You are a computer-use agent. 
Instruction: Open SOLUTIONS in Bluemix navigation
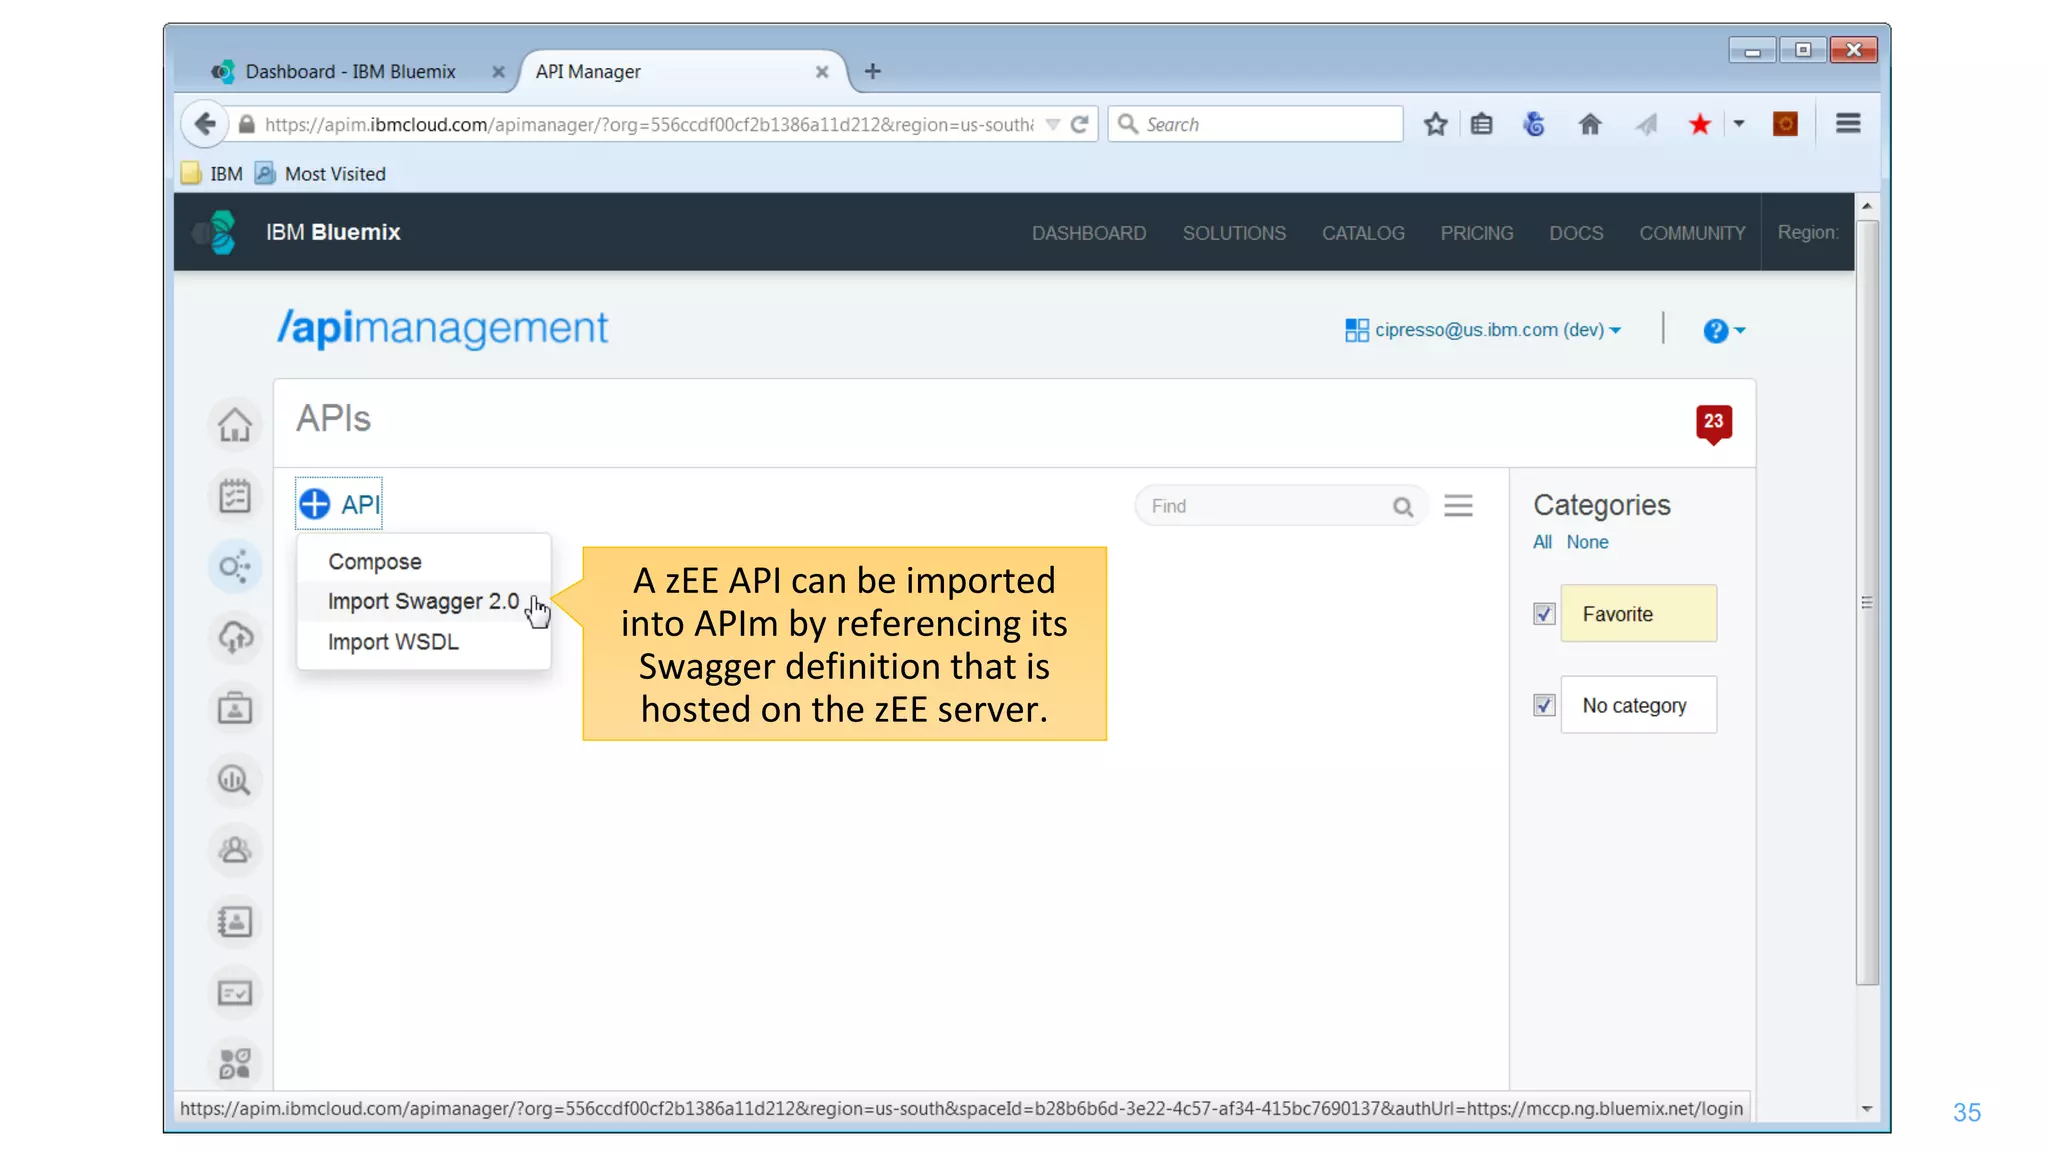click(1234, 233)
